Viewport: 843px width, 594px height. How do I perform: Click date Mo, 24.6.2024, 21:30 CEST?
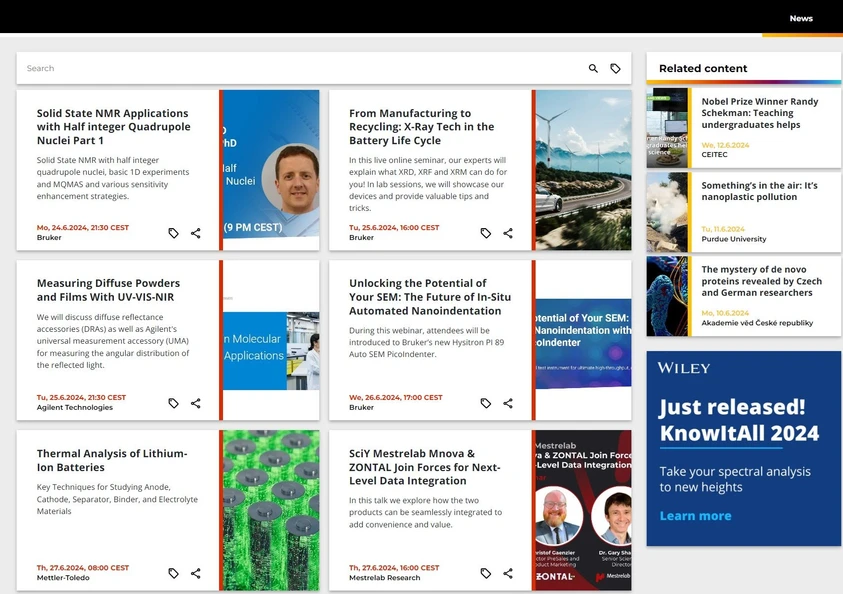(83, 227)
